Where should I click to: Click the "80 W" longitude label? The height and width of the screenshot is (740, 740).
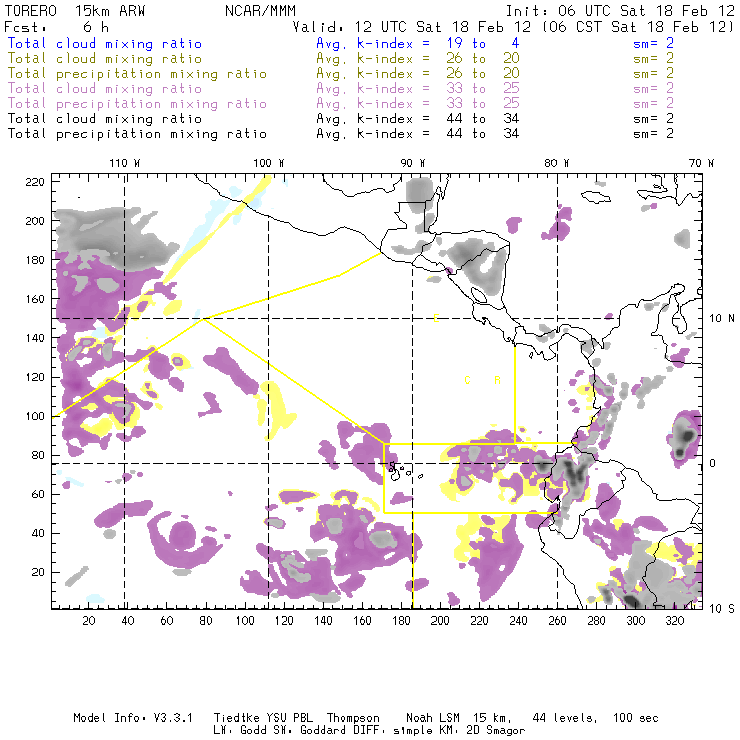(x=557, y=163)
